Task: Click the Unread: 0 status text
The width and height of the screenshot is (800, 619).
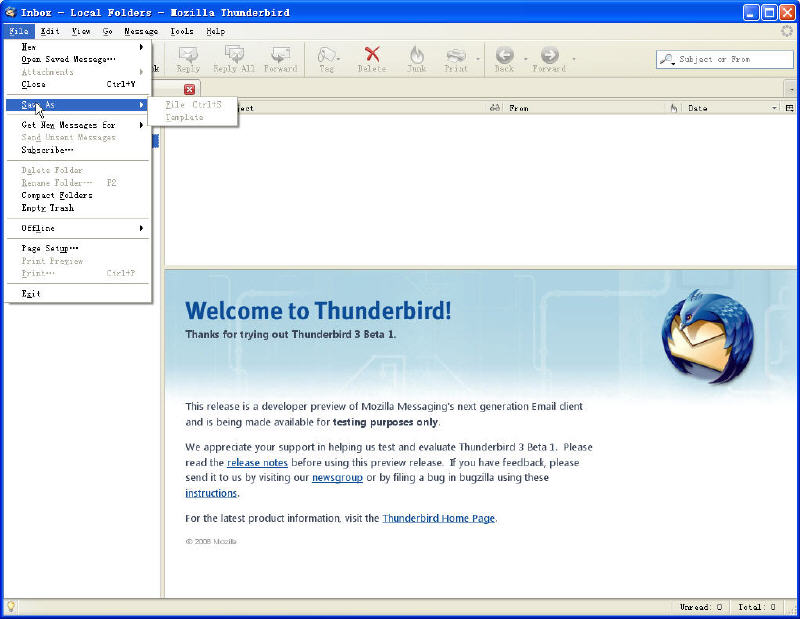Action: (701, 607)
